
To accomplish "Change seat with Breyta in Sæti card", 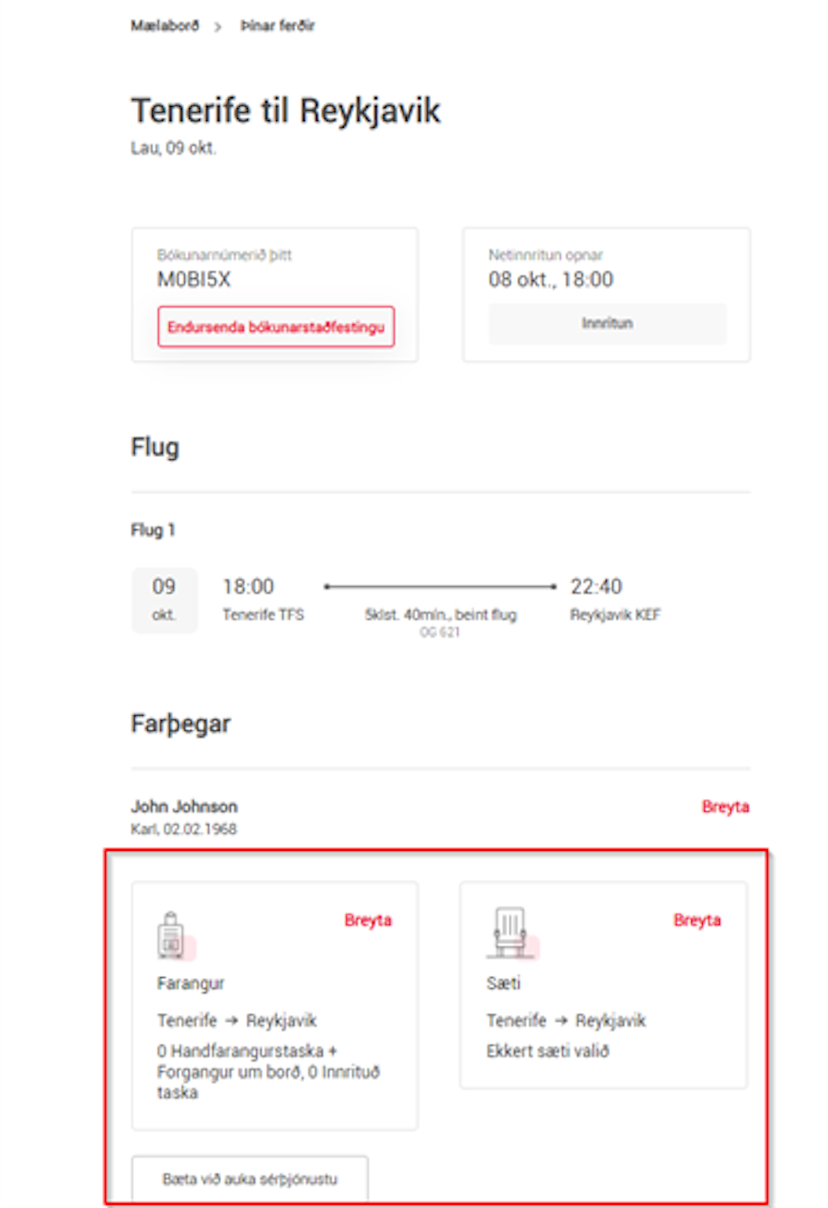I will click(x=697, y=920).
